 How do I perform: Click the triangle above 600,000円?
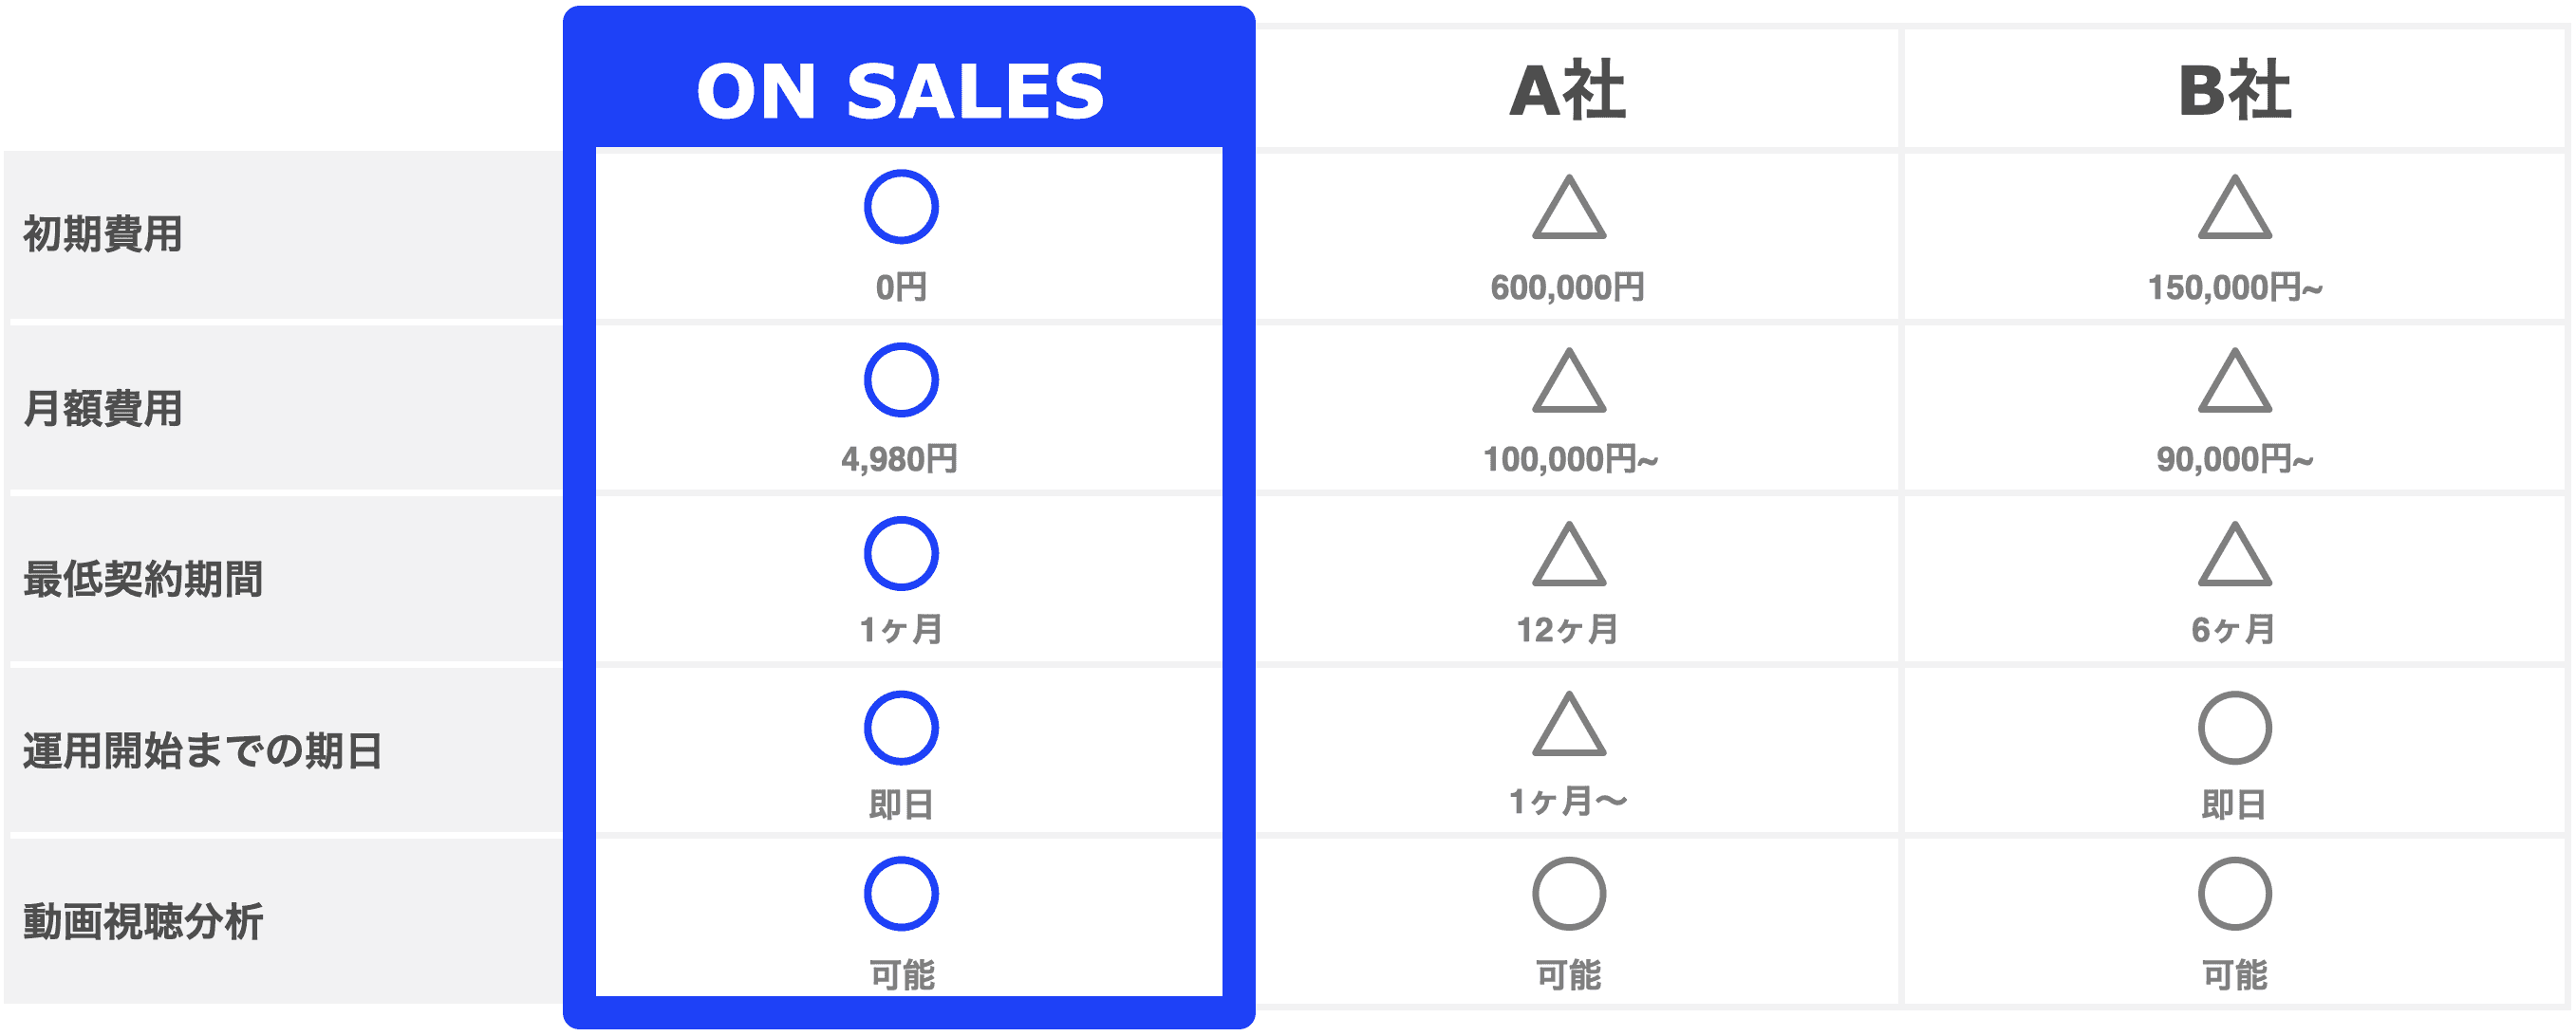[x=1569, y=210]
